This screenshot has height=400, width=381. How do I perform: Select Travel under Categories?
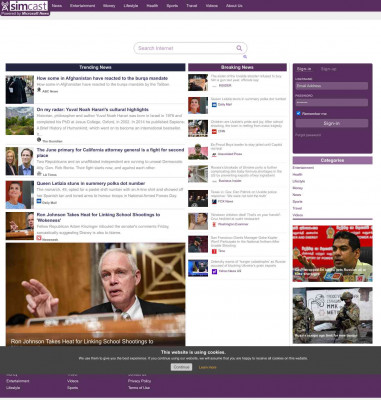coord(297,208)
